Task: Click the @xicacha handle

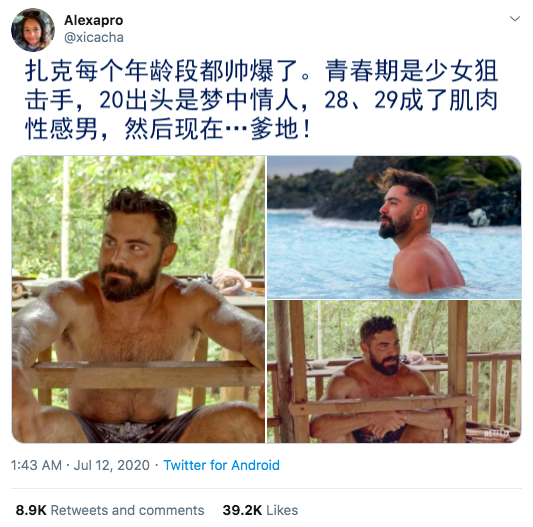Action: point(94,37)
